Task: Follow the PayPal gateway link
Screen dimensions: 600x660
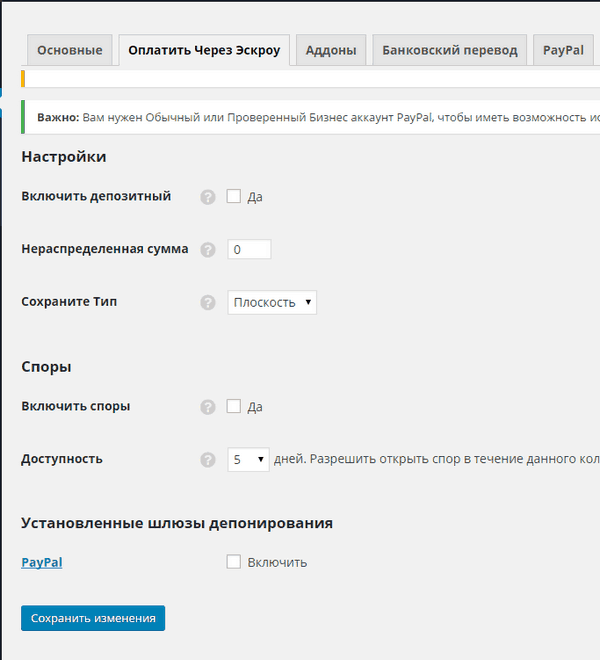Action: (42, 562)
